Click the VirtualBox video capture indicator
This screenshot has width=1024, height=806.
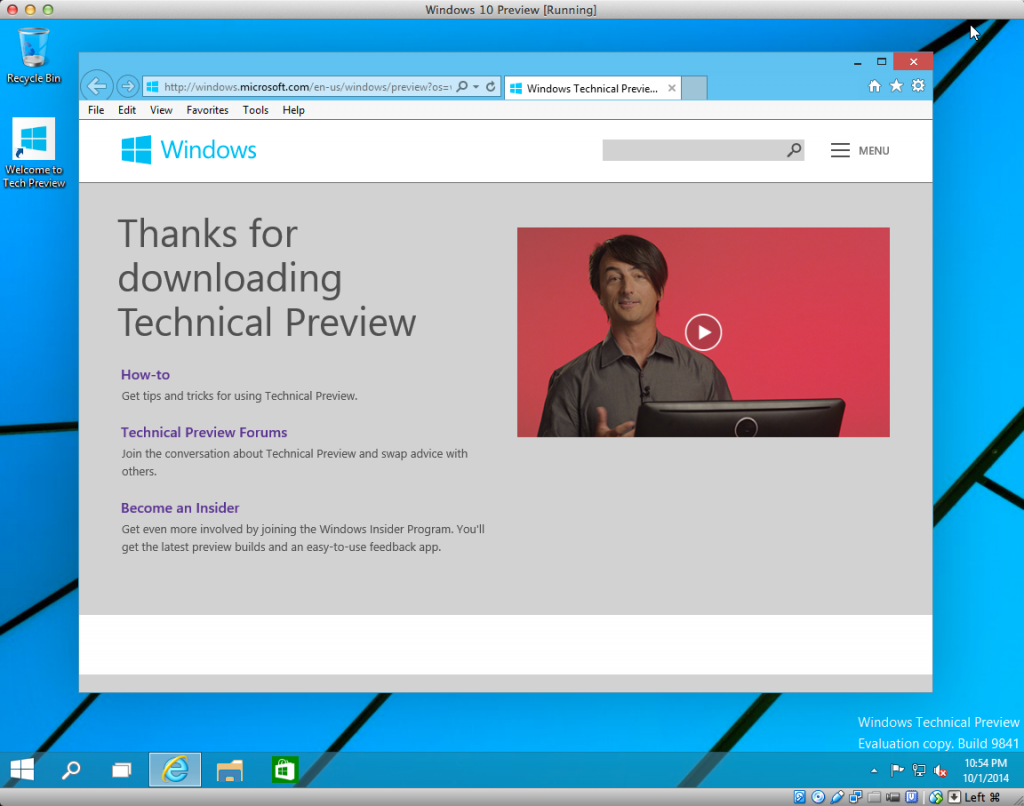893,797
